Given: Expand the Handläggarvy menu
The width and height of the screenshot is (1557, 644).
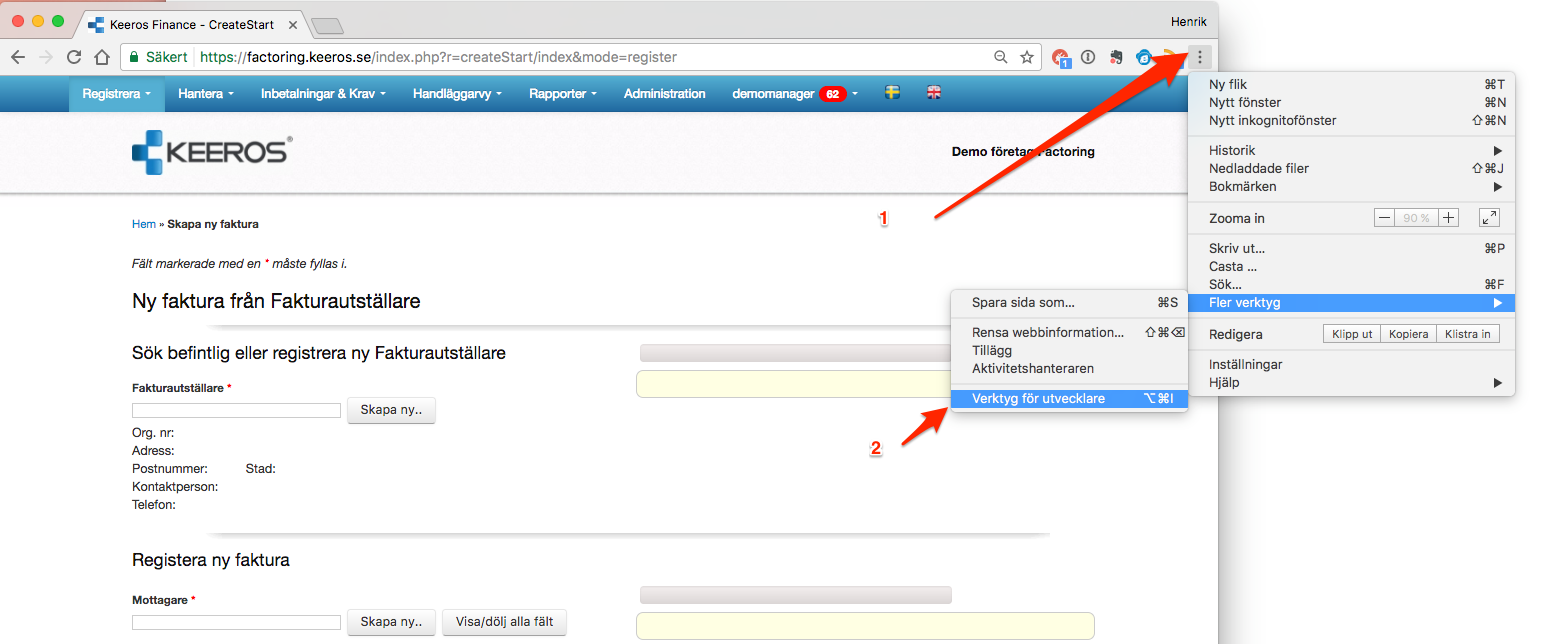Looking at the screenshot, I should (457, 93).
